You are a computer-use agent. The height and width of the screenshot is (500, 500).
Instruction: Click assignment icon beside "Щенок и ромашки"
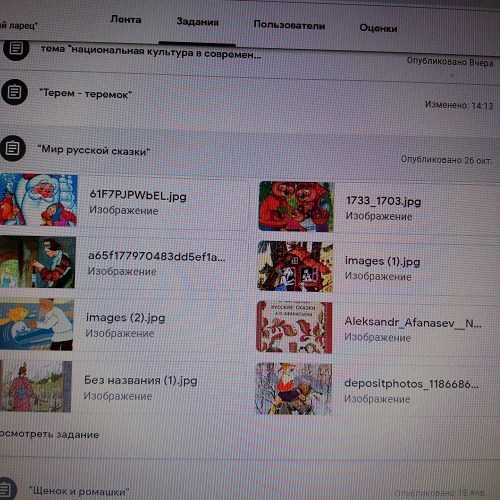pos(7,489)
